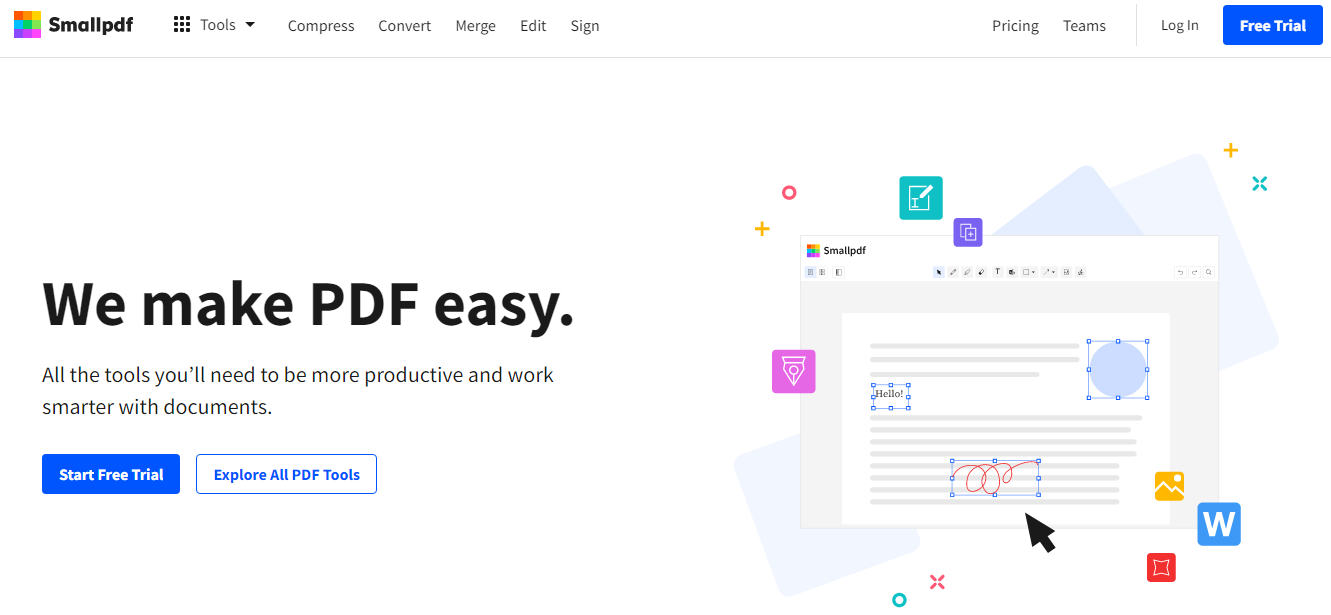Open the Compress menu item

(x=321, y=26)
